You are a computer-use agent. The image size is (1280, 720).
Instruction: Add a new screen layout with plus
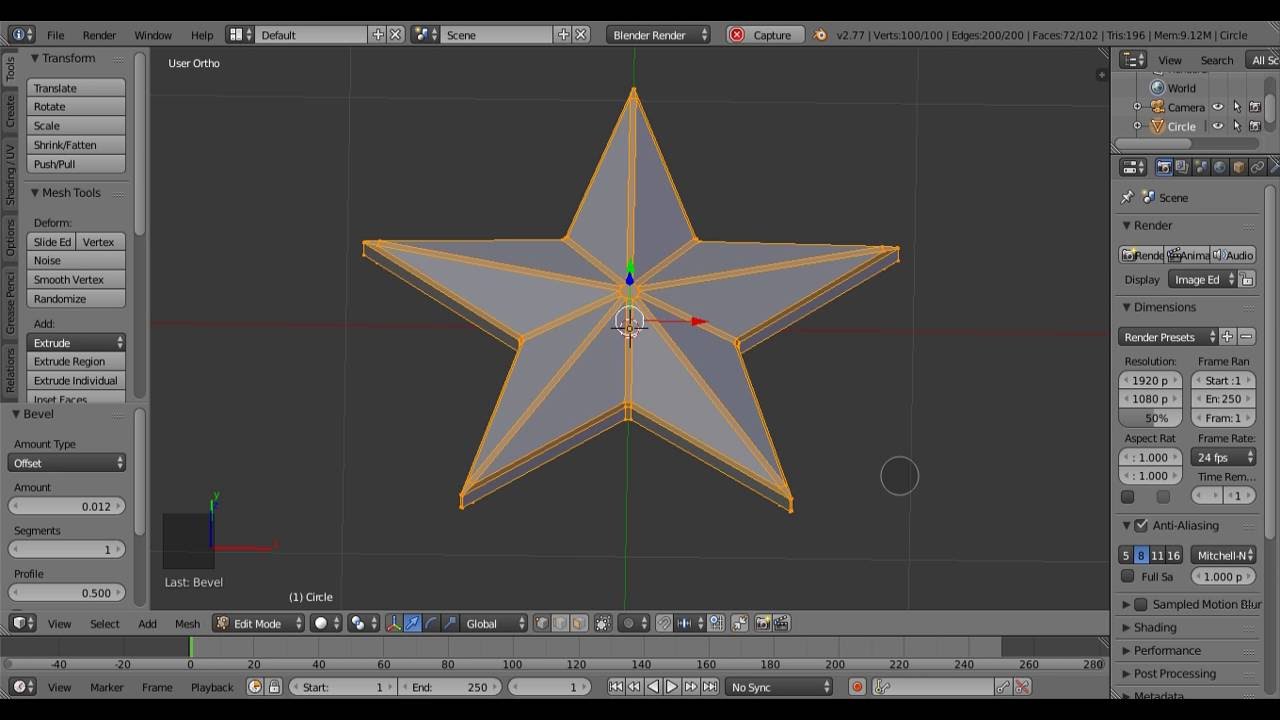coord(378,34)
